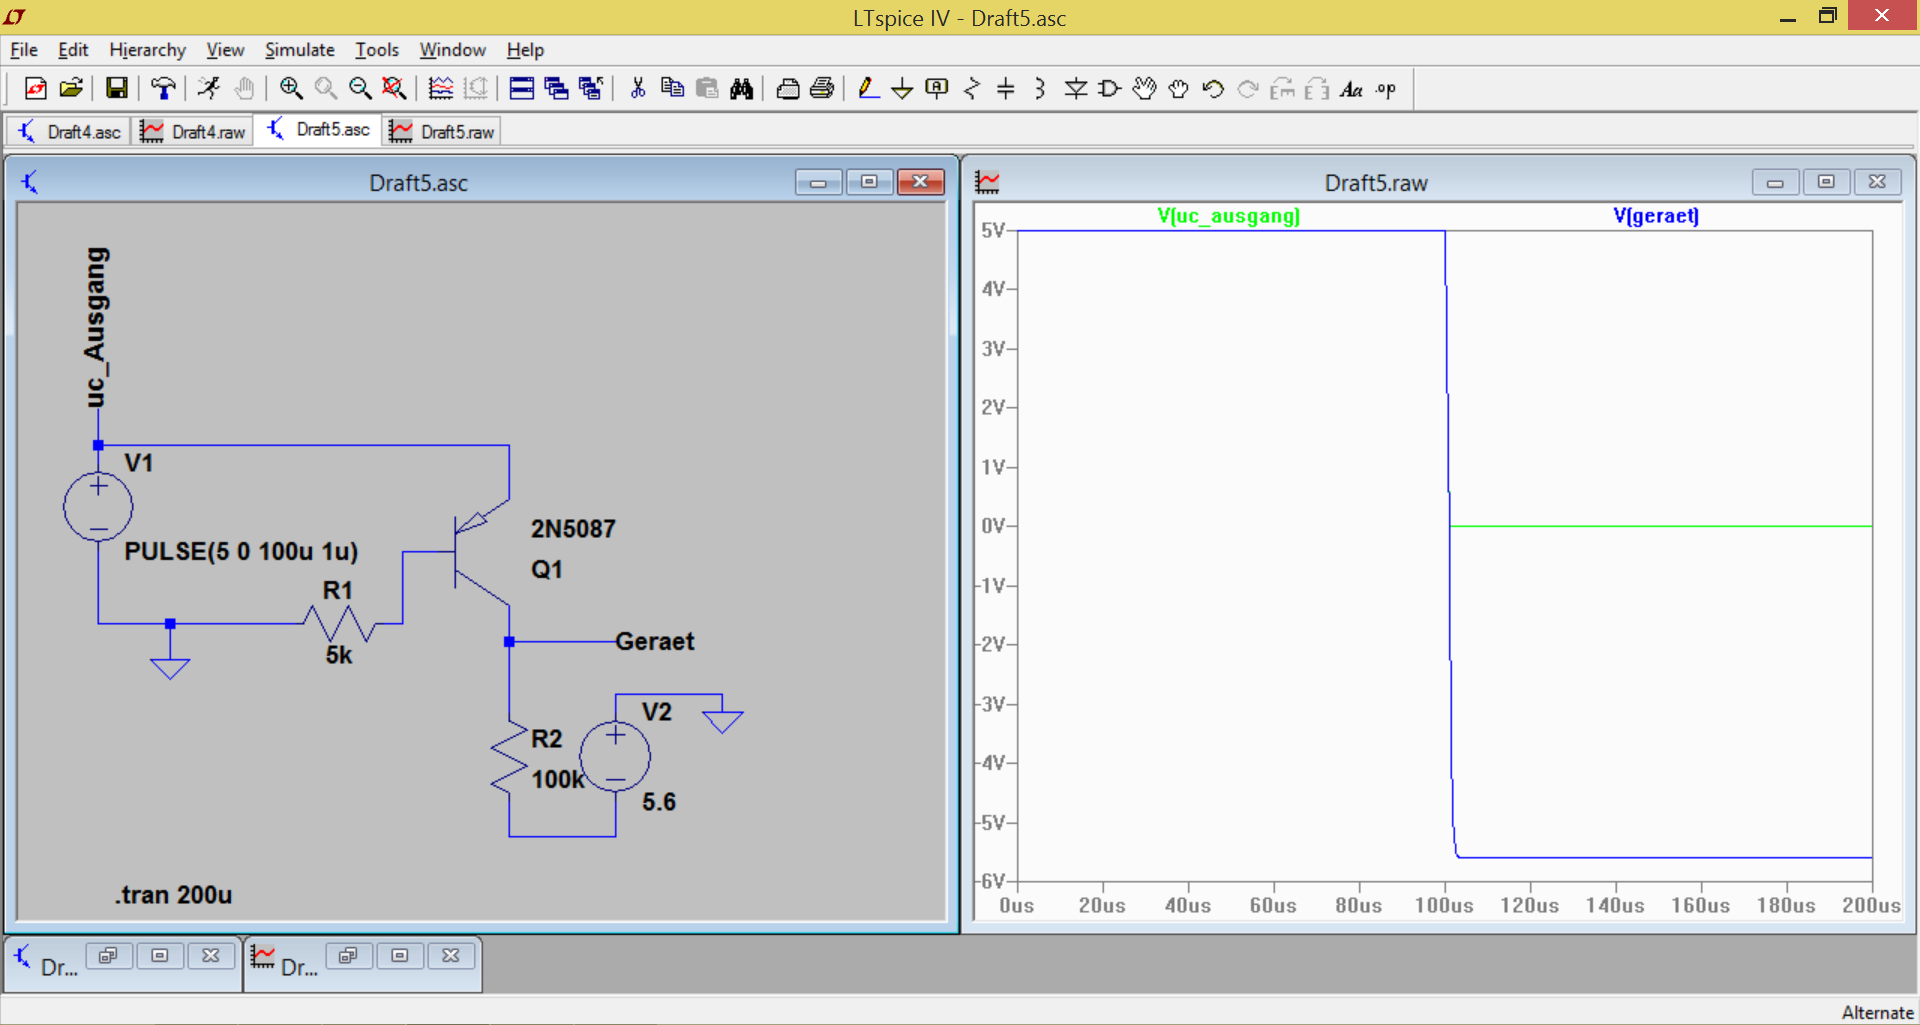Click the PULSE(5 0 100u 1u) source value
This screenshot has width=1920, height=1025.
click(x=241, y=551)
